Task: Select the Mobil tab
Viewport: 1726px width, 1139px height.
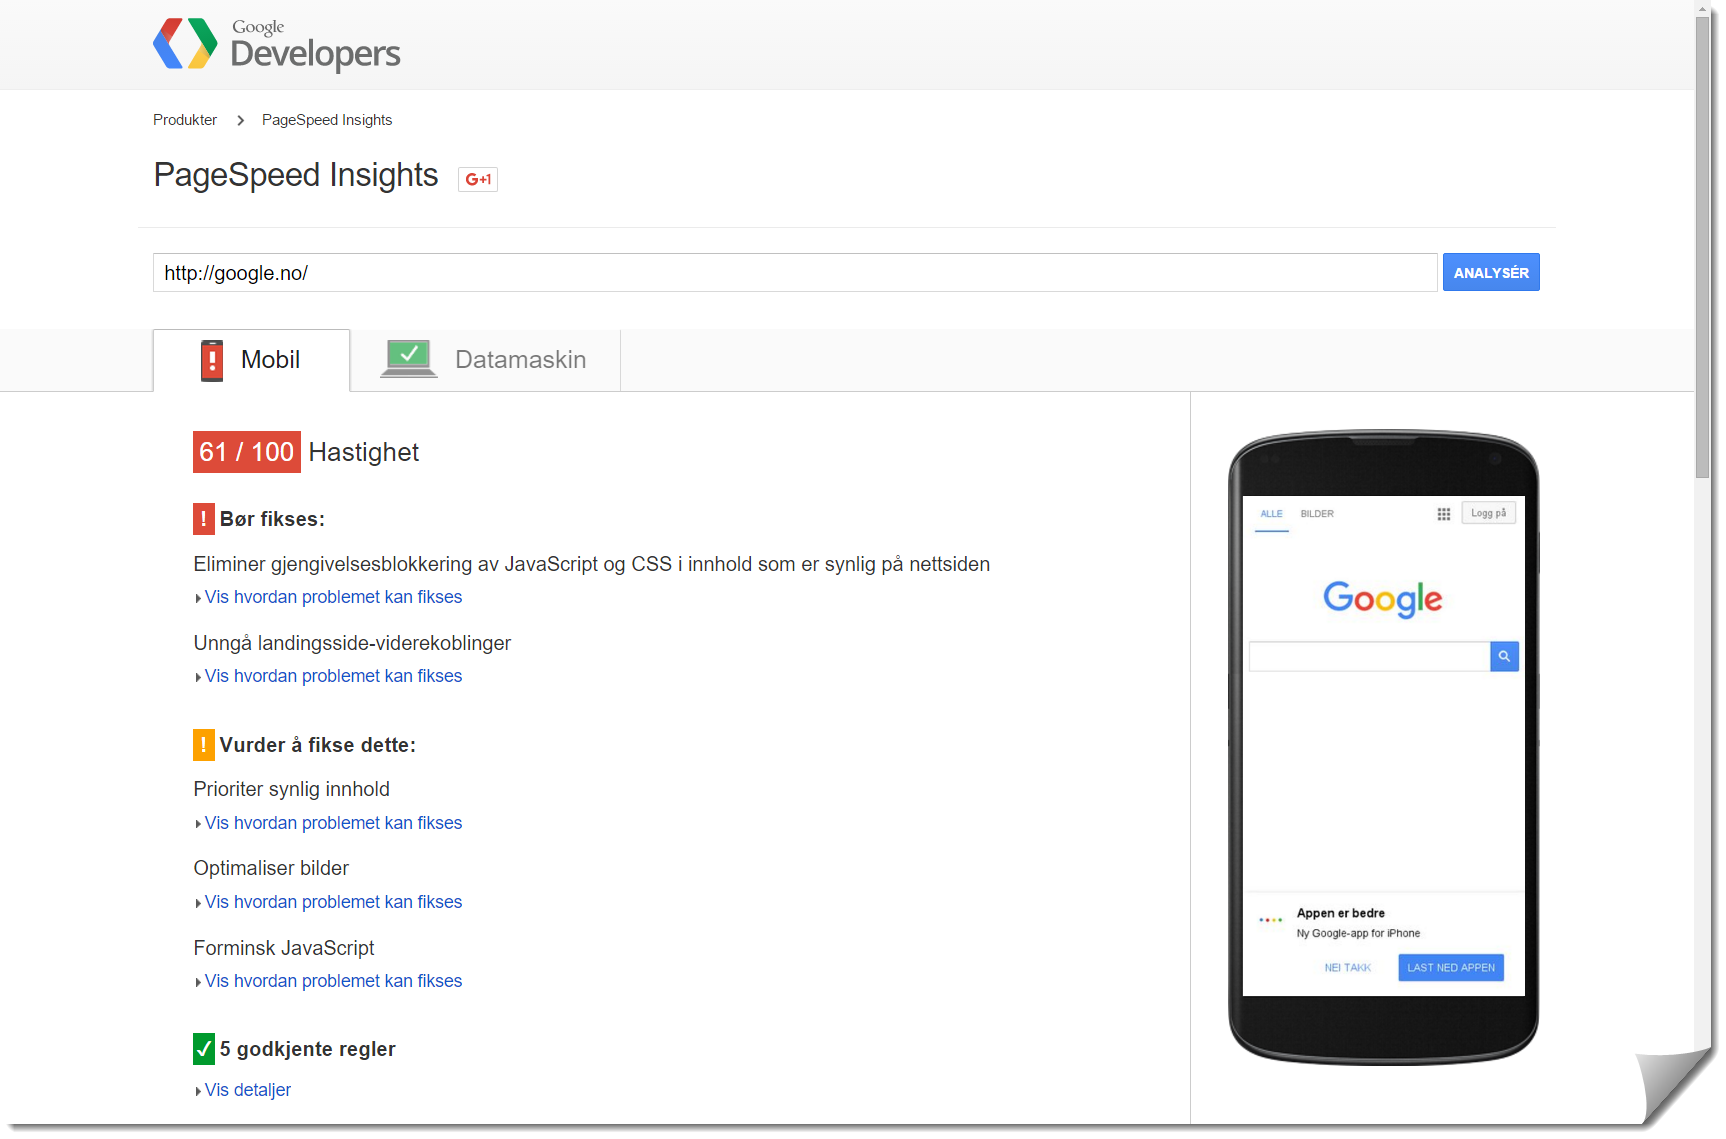Action: pos(251,360)
